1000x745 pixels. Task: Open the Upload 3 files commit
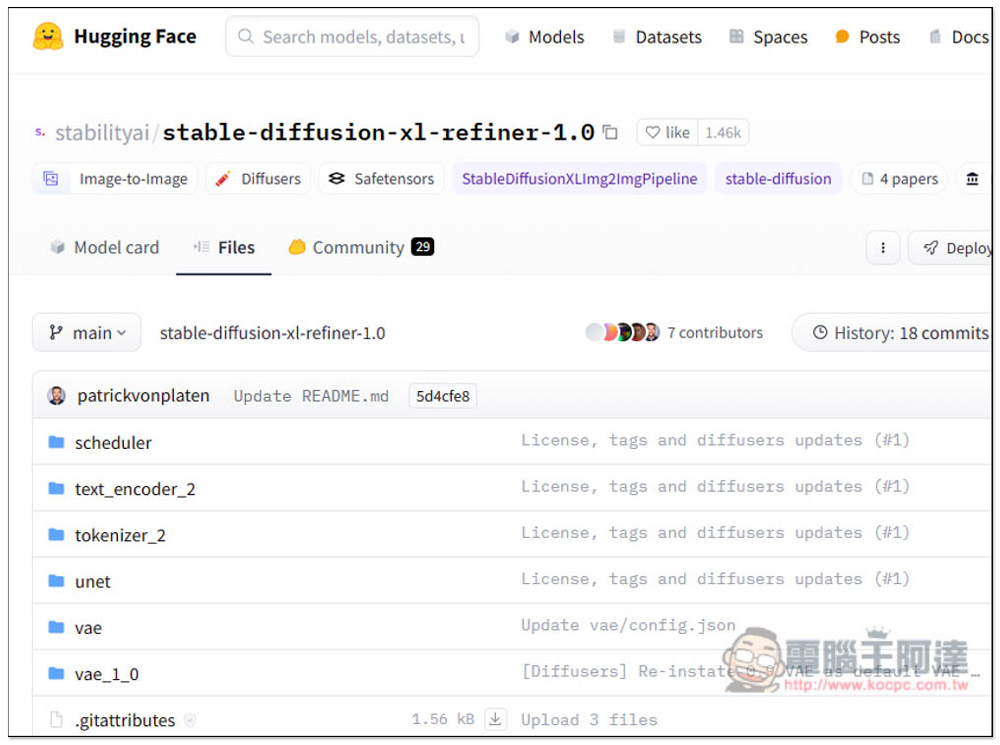[589, 719]
